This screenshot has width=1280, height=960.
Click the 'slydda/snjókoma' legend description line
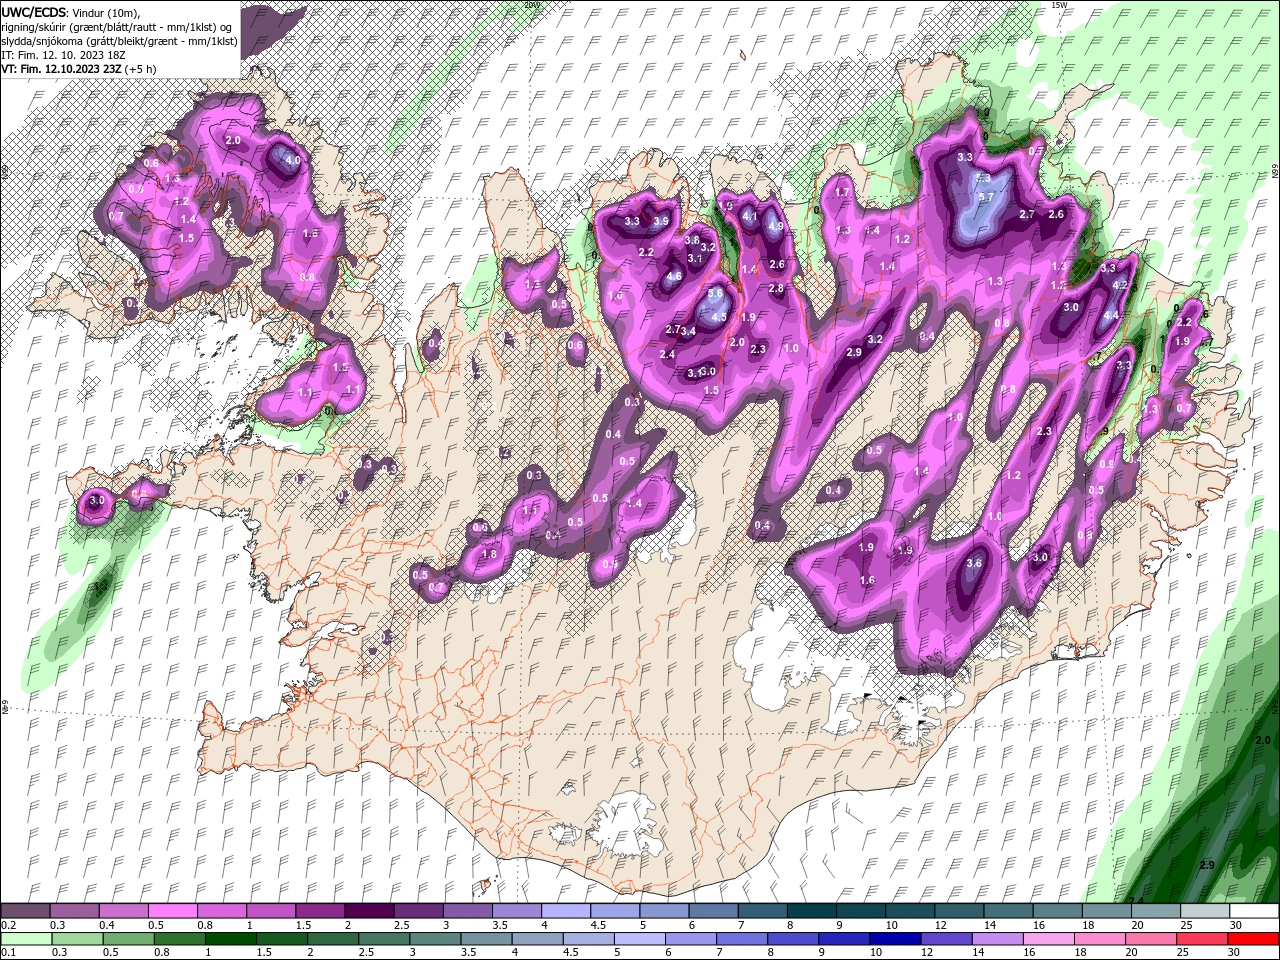pyautogui.click(x=117, y=40)
